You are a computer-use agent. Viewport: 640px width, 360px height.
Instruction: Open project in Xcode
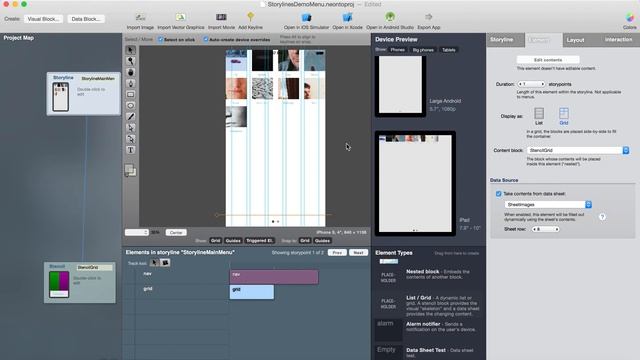tap(347, 21)
